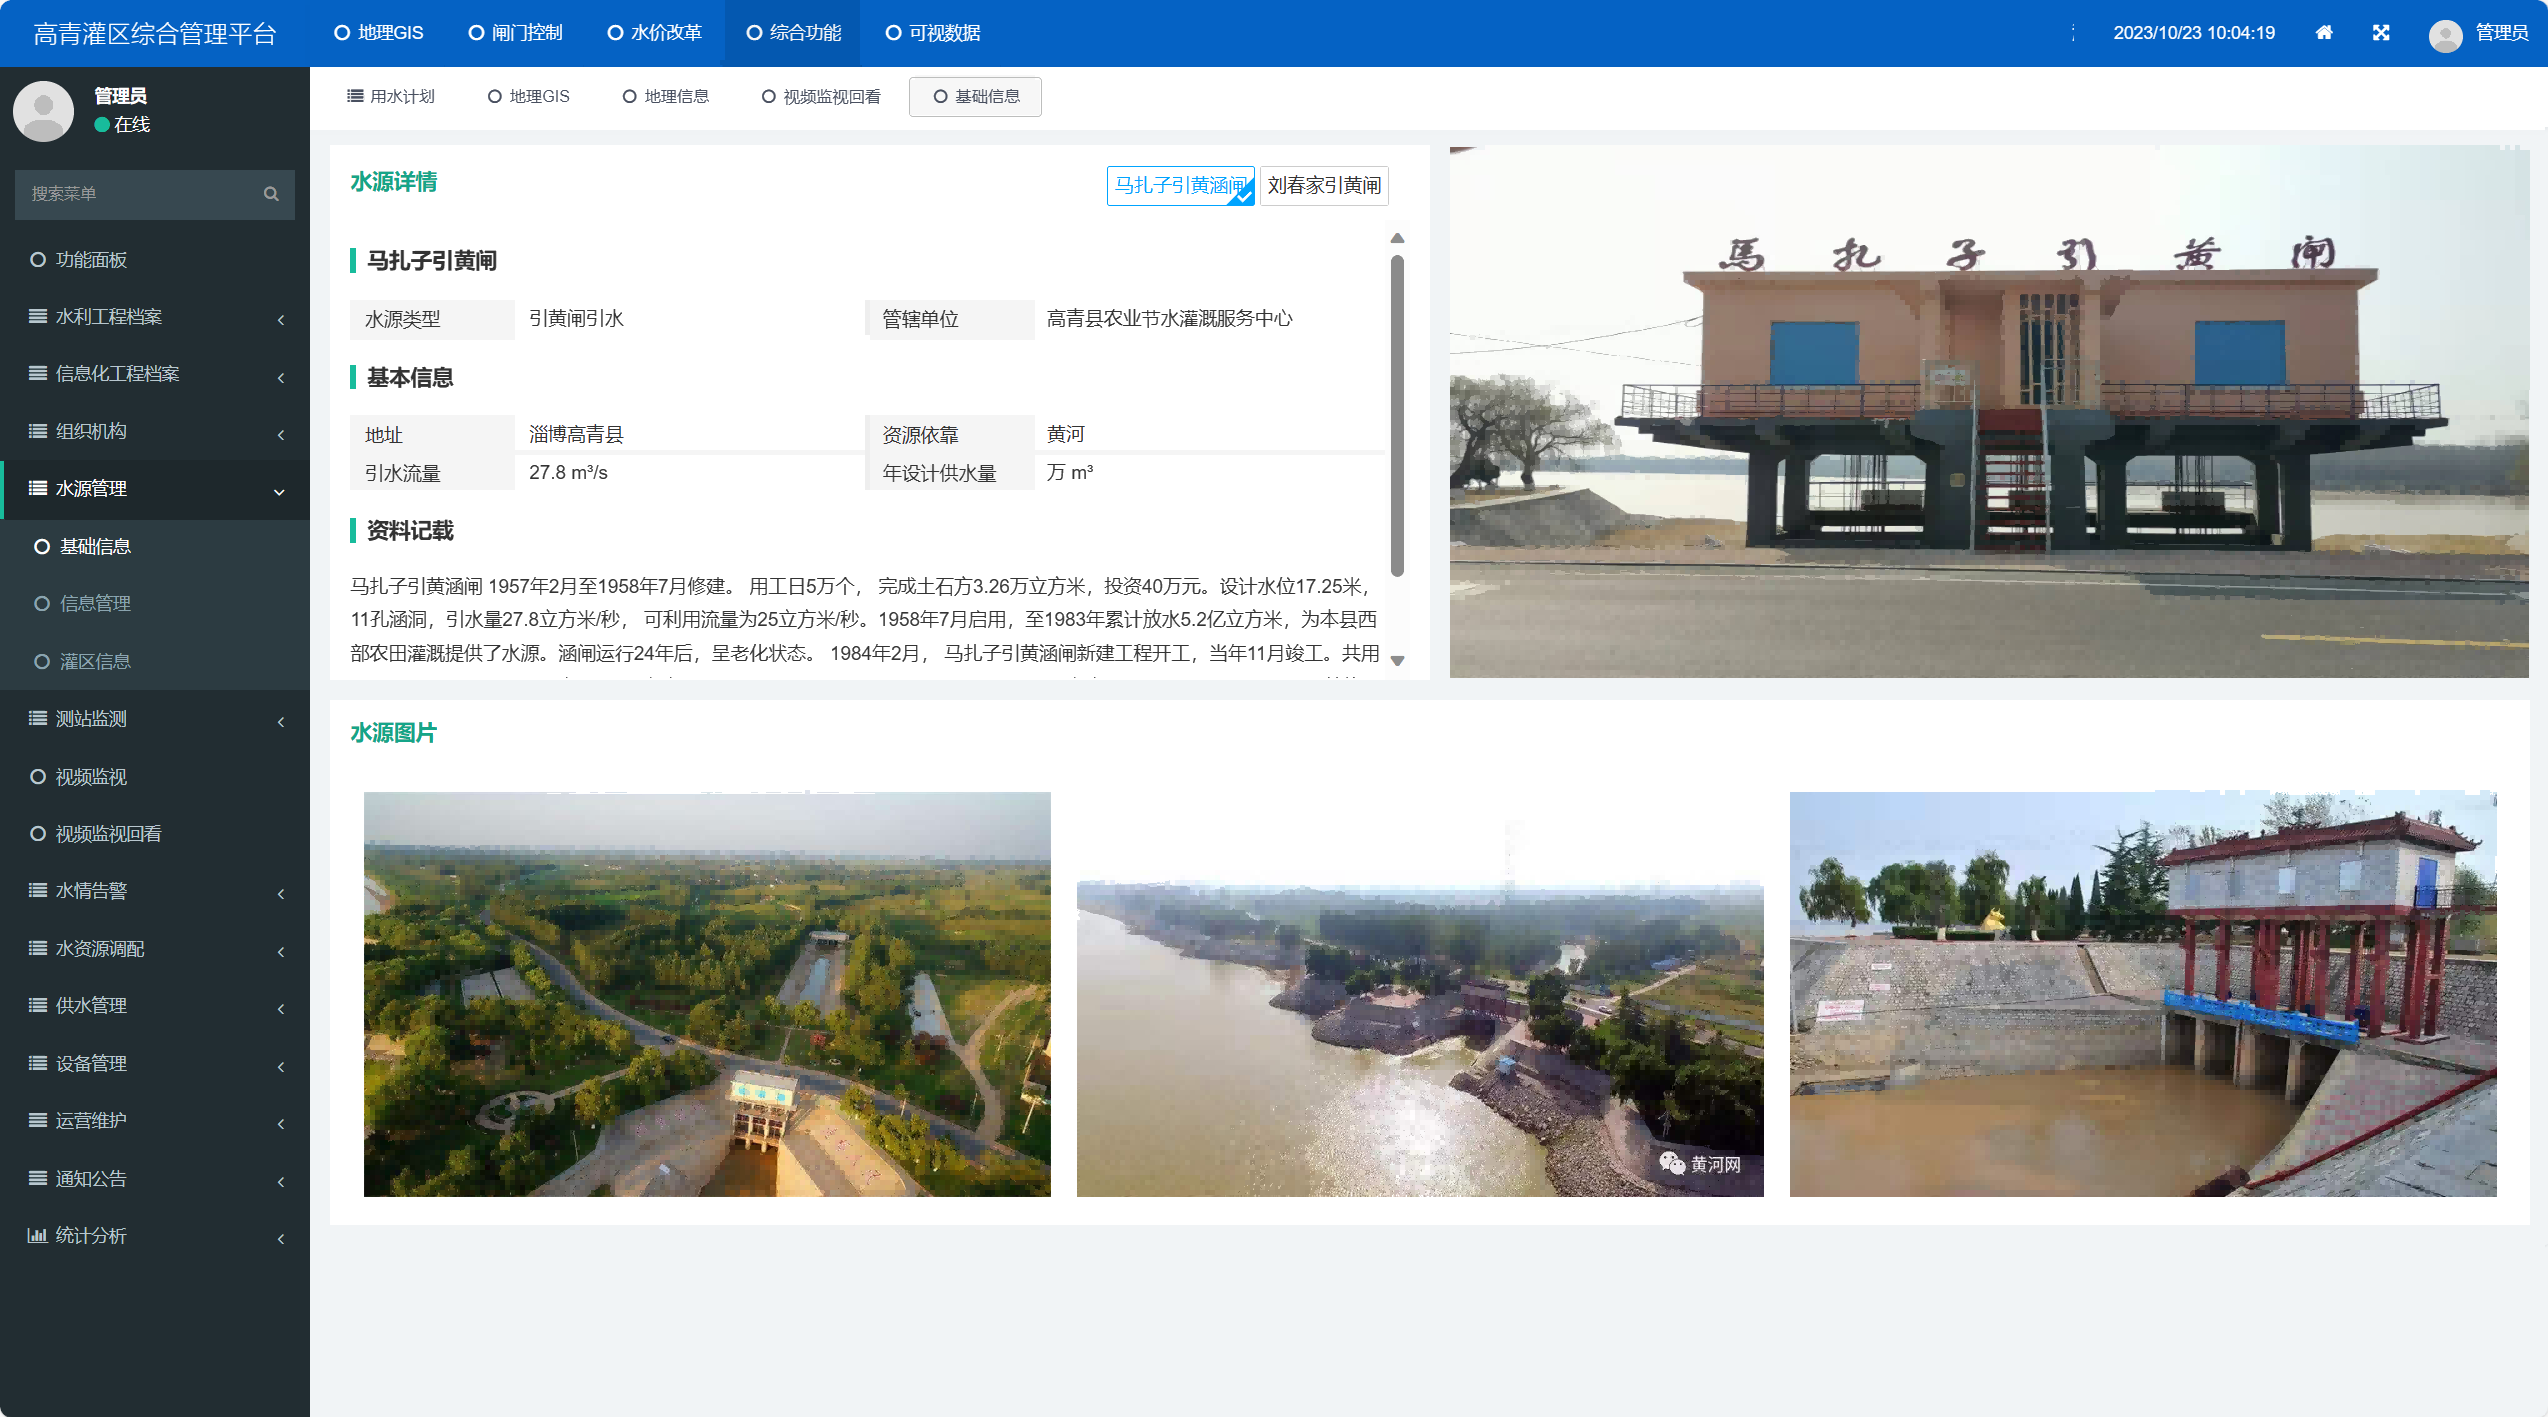Viewport: 2548px width, 1417px height.
Task: Click the home icon in header
Action: click(2324, 33)
